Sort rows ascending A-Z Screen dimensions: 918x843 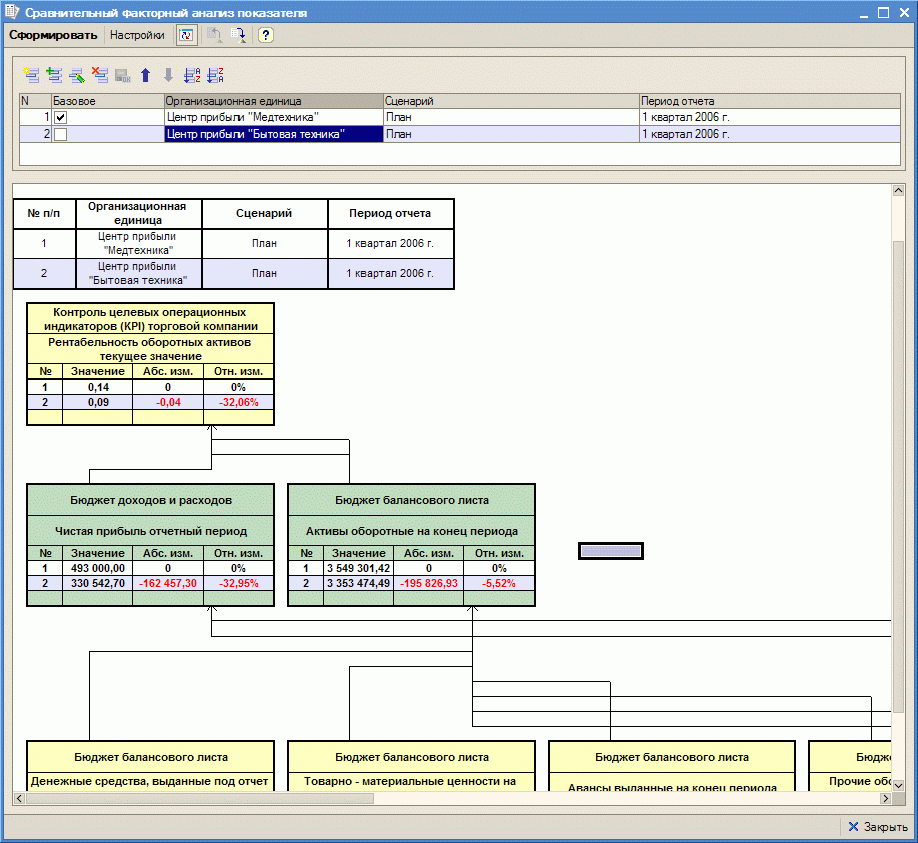pyautogui.click(x=192, y=75)
